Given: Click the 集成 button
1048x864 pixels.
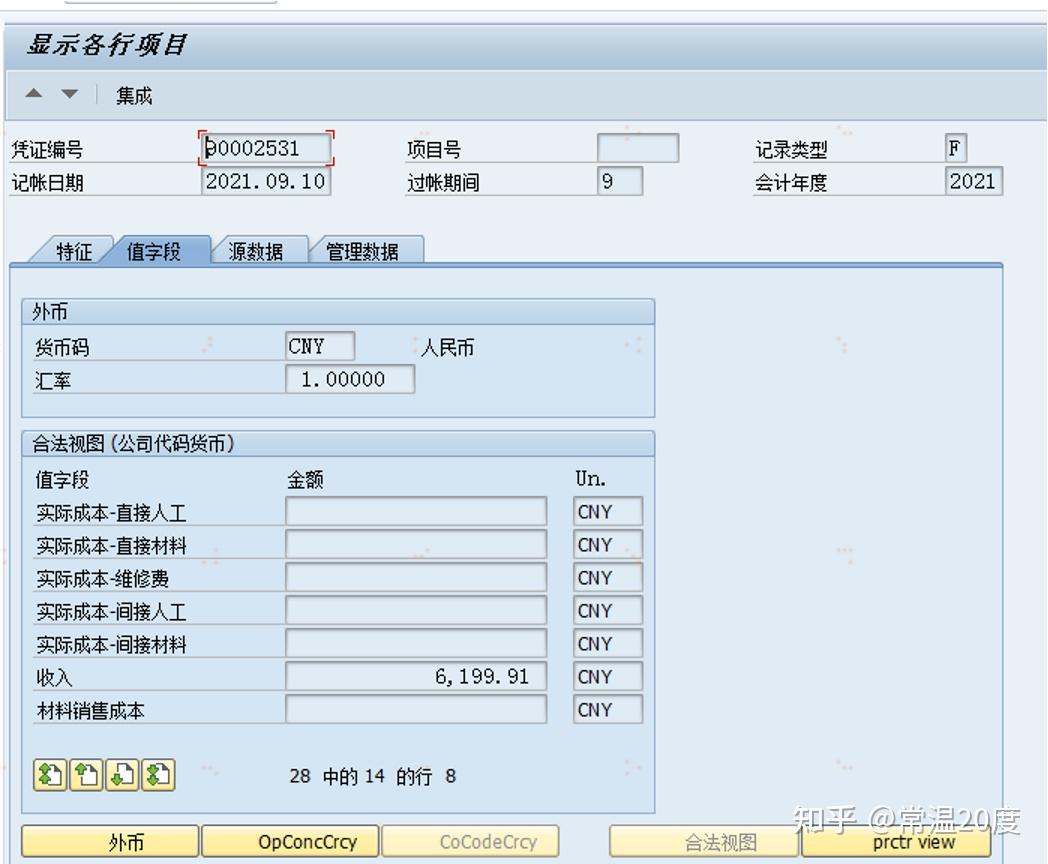Looking at the screenshot, I should (136, 95).
